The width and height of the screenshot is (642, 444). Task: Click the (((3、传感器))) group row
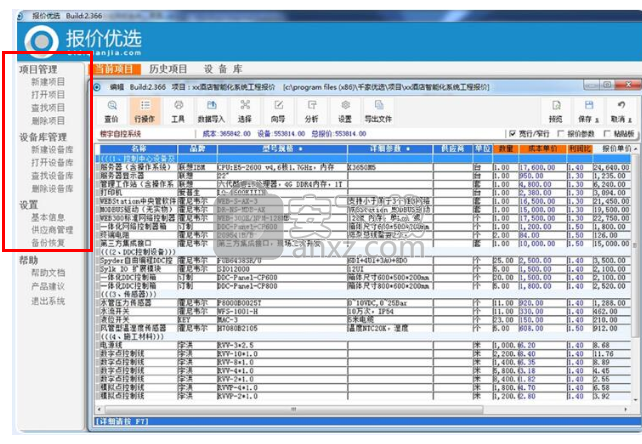coord(365,294)
